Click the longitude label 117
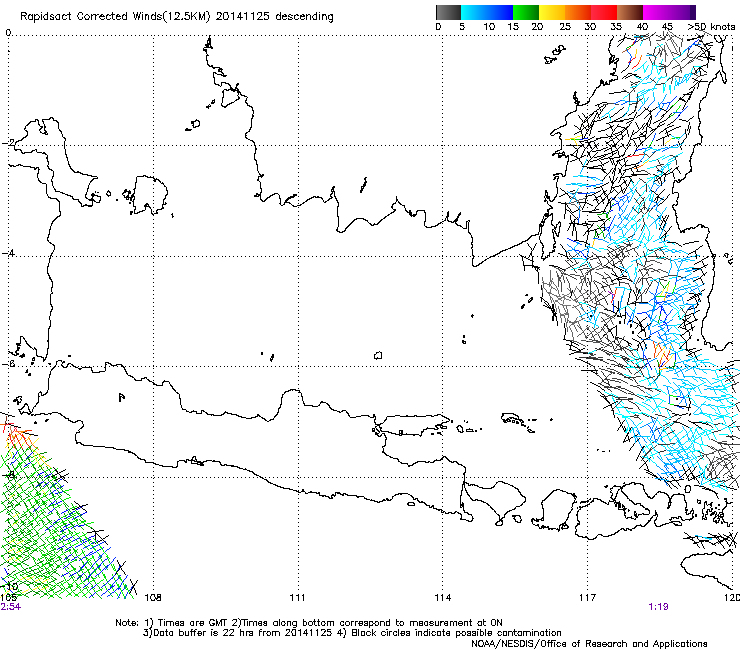The height and width of the screenshot is (650, 740). click(x=588, y=598)
